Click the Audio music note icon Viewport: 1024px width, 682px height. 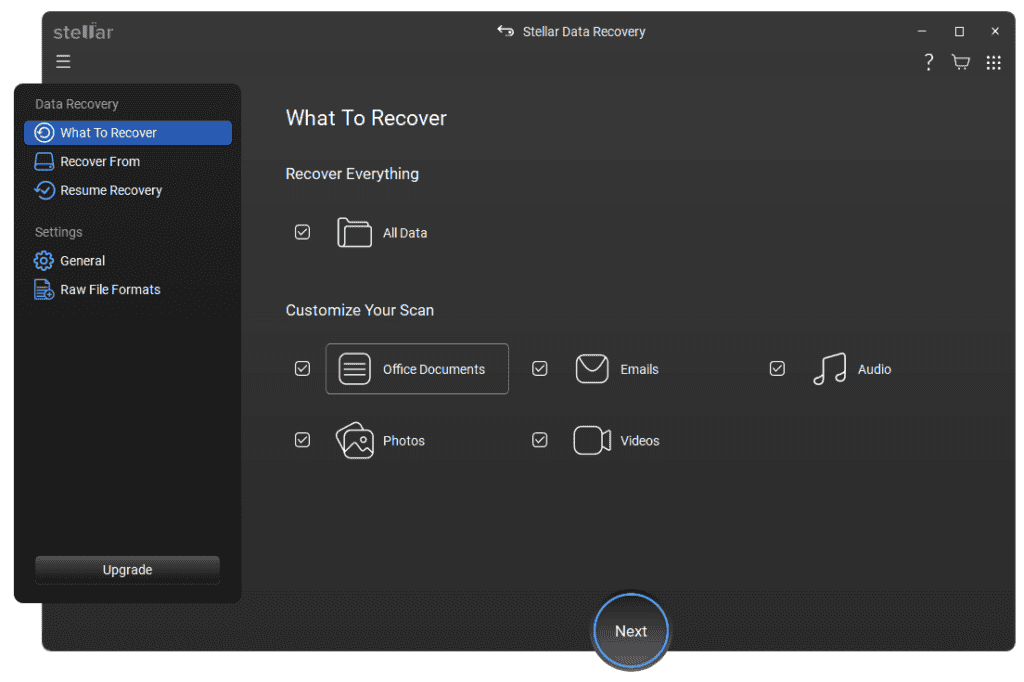829,369
